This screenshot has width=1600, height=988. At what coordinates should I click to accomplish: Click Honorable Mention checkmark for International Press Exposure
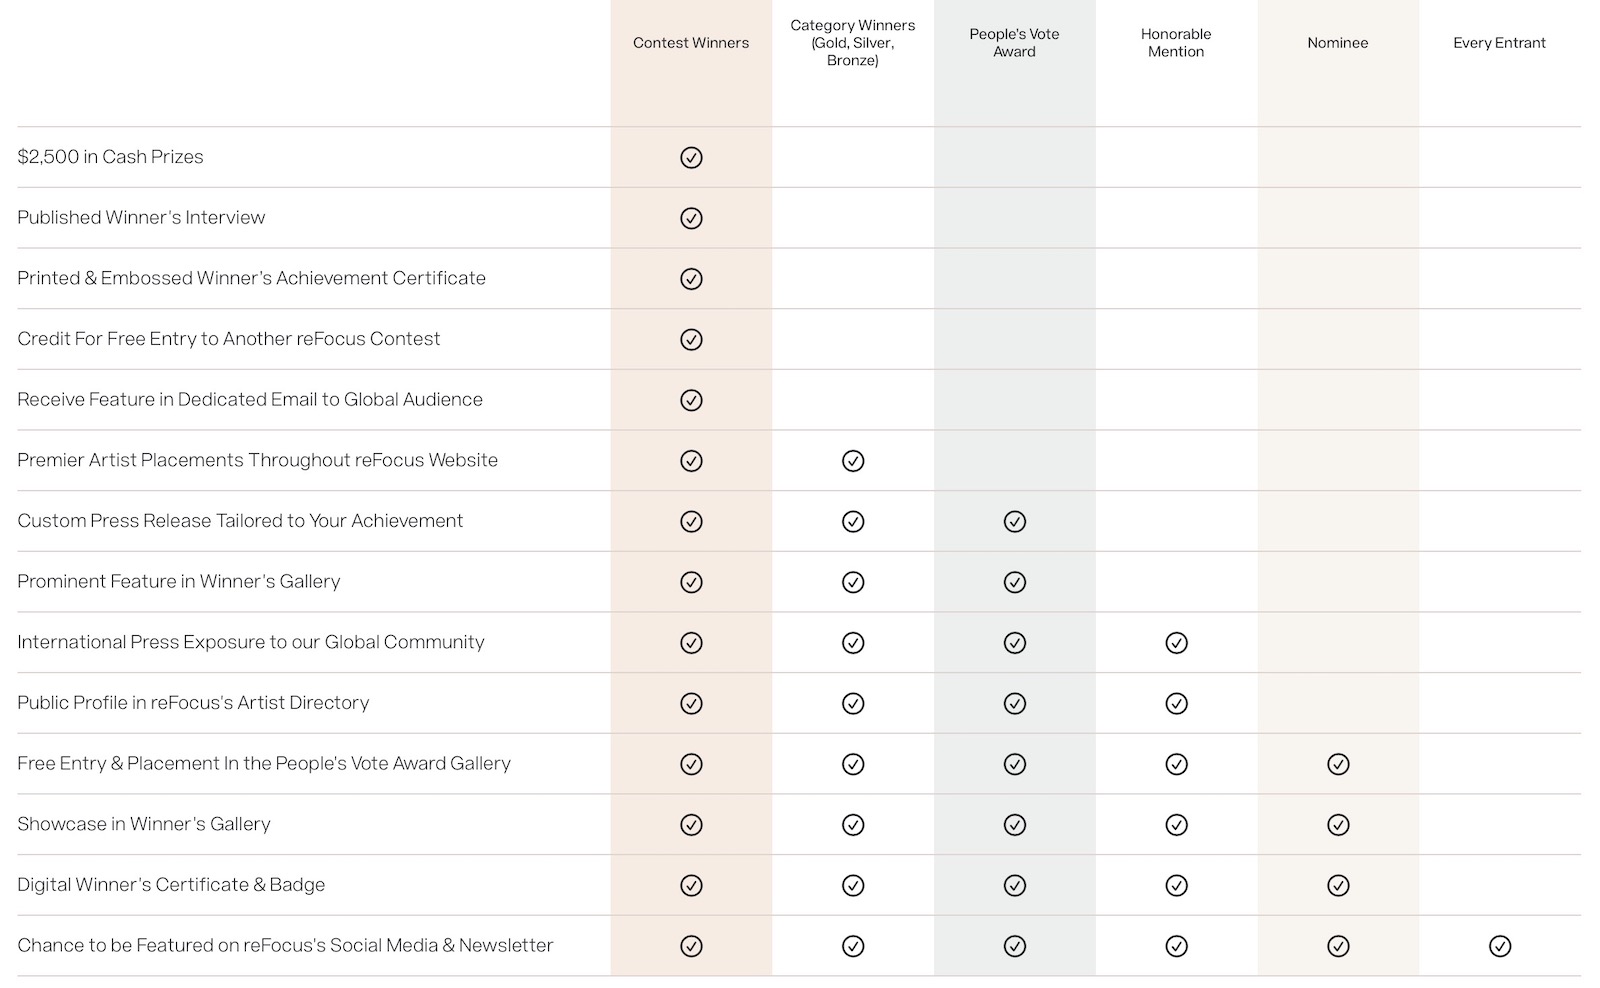click(x=1176, y=643)
